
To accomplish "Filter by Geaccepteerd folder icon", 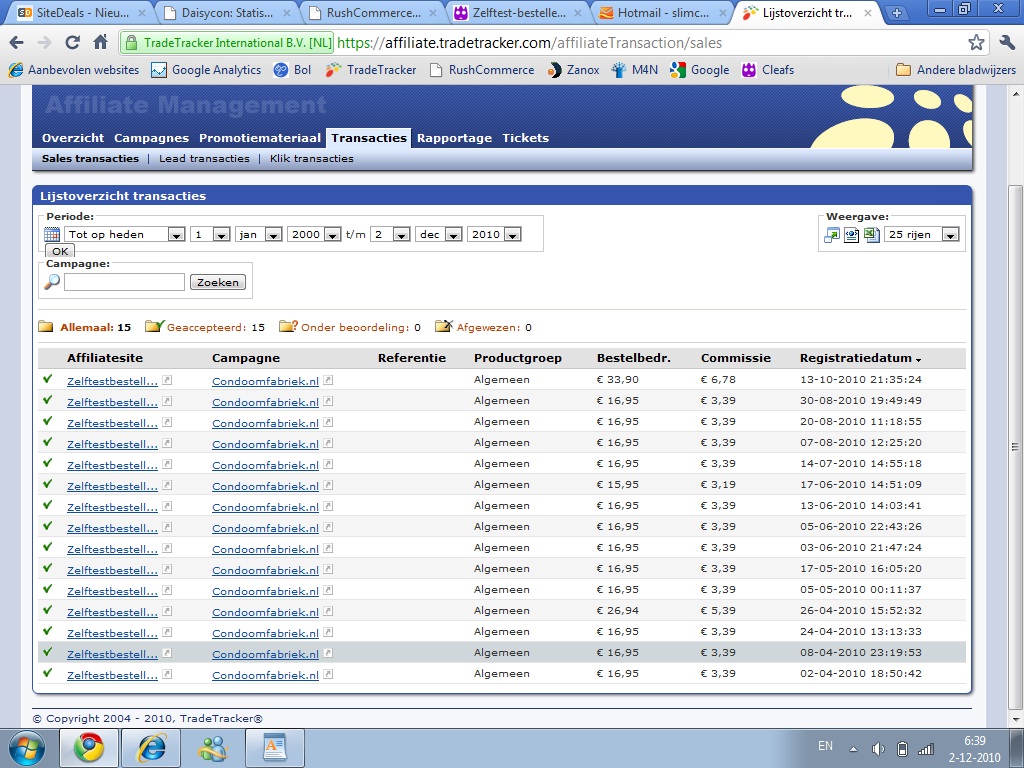I will [x=155, y=326].
